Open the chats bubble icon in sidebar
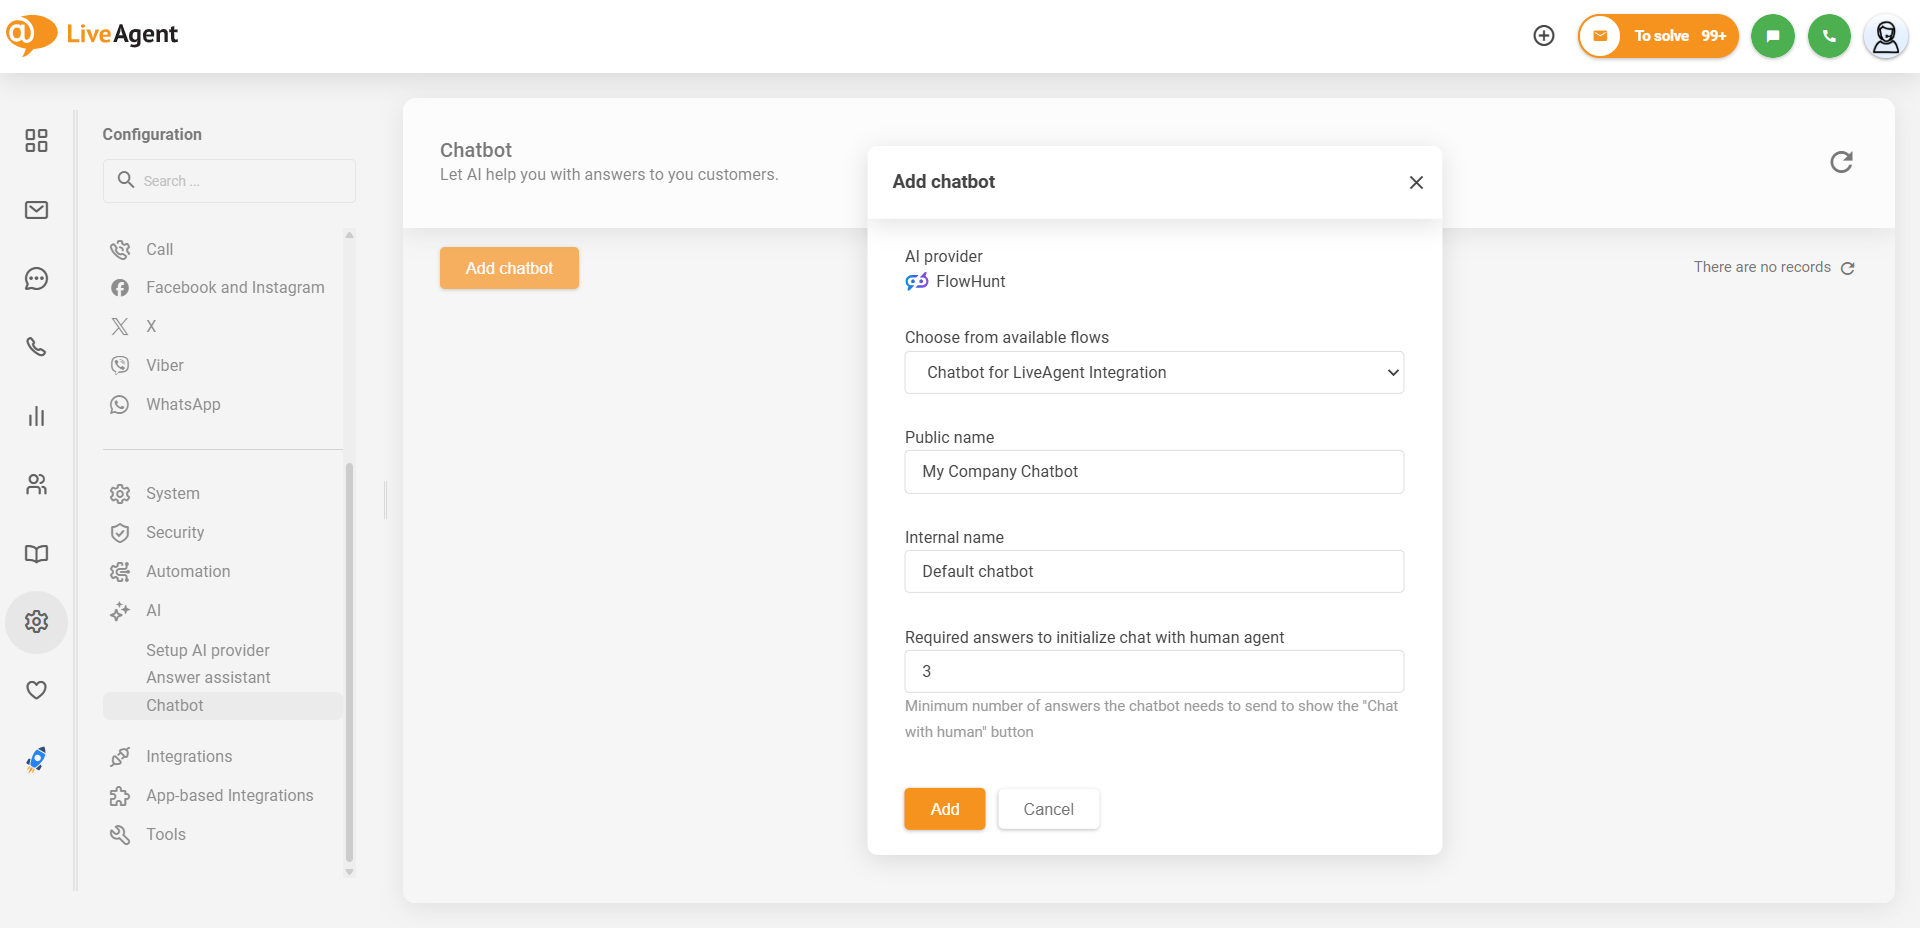 pyautogui.click(x=36, y=279)
